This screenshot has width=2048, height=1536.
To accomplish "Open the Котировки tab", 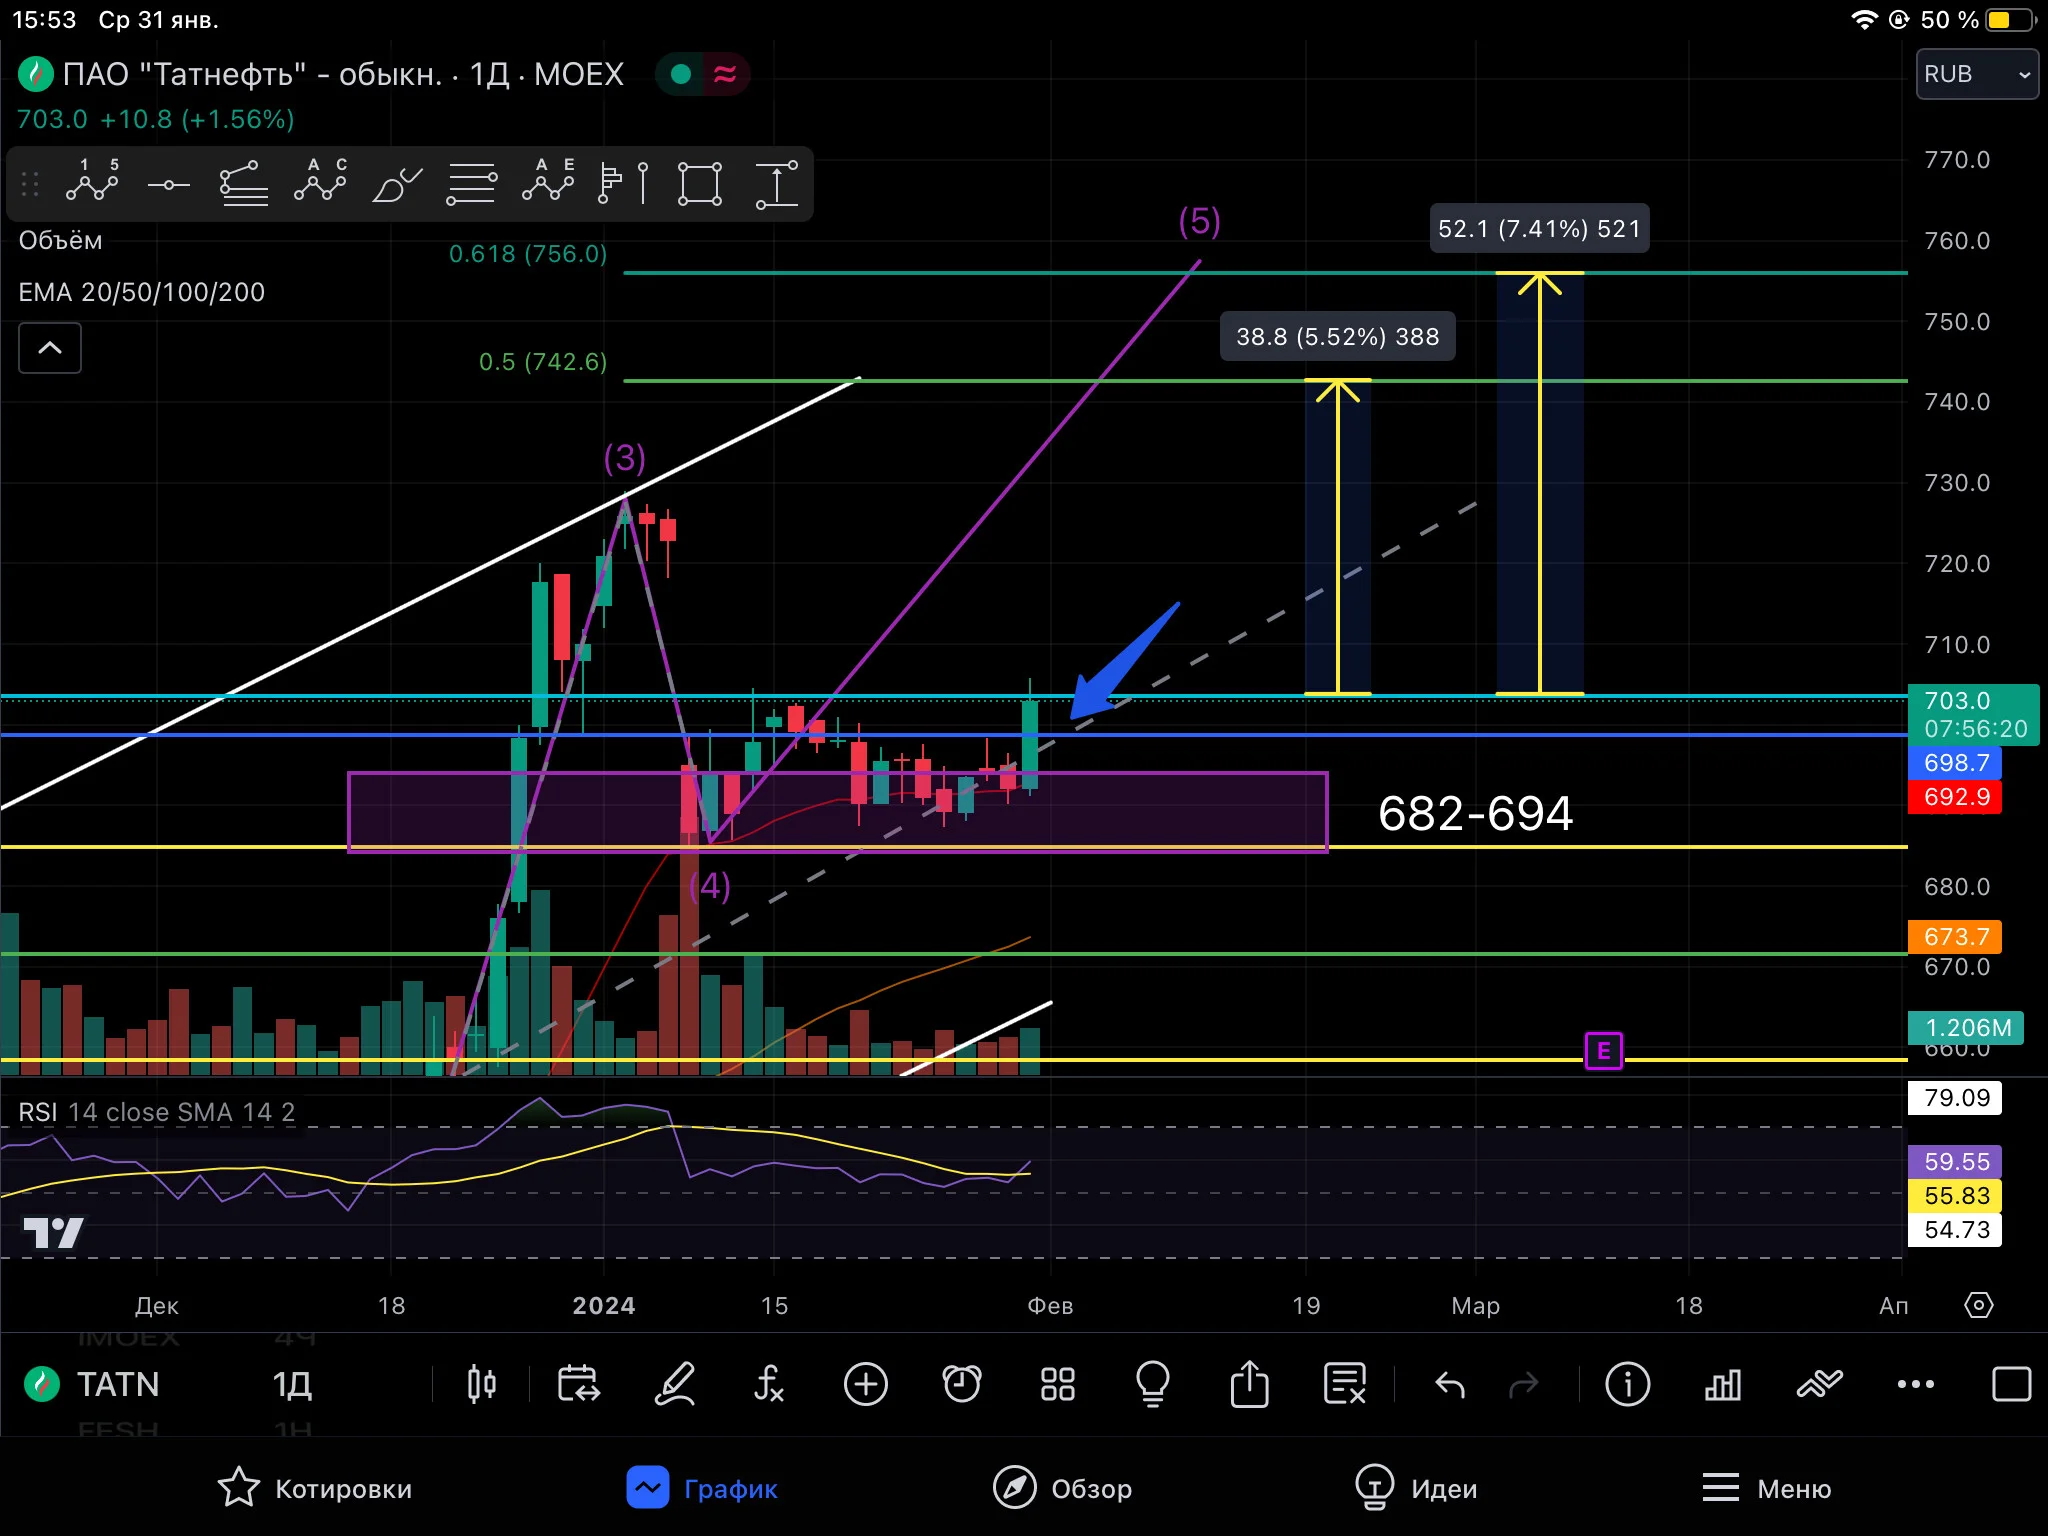I will coord(314,1488).
